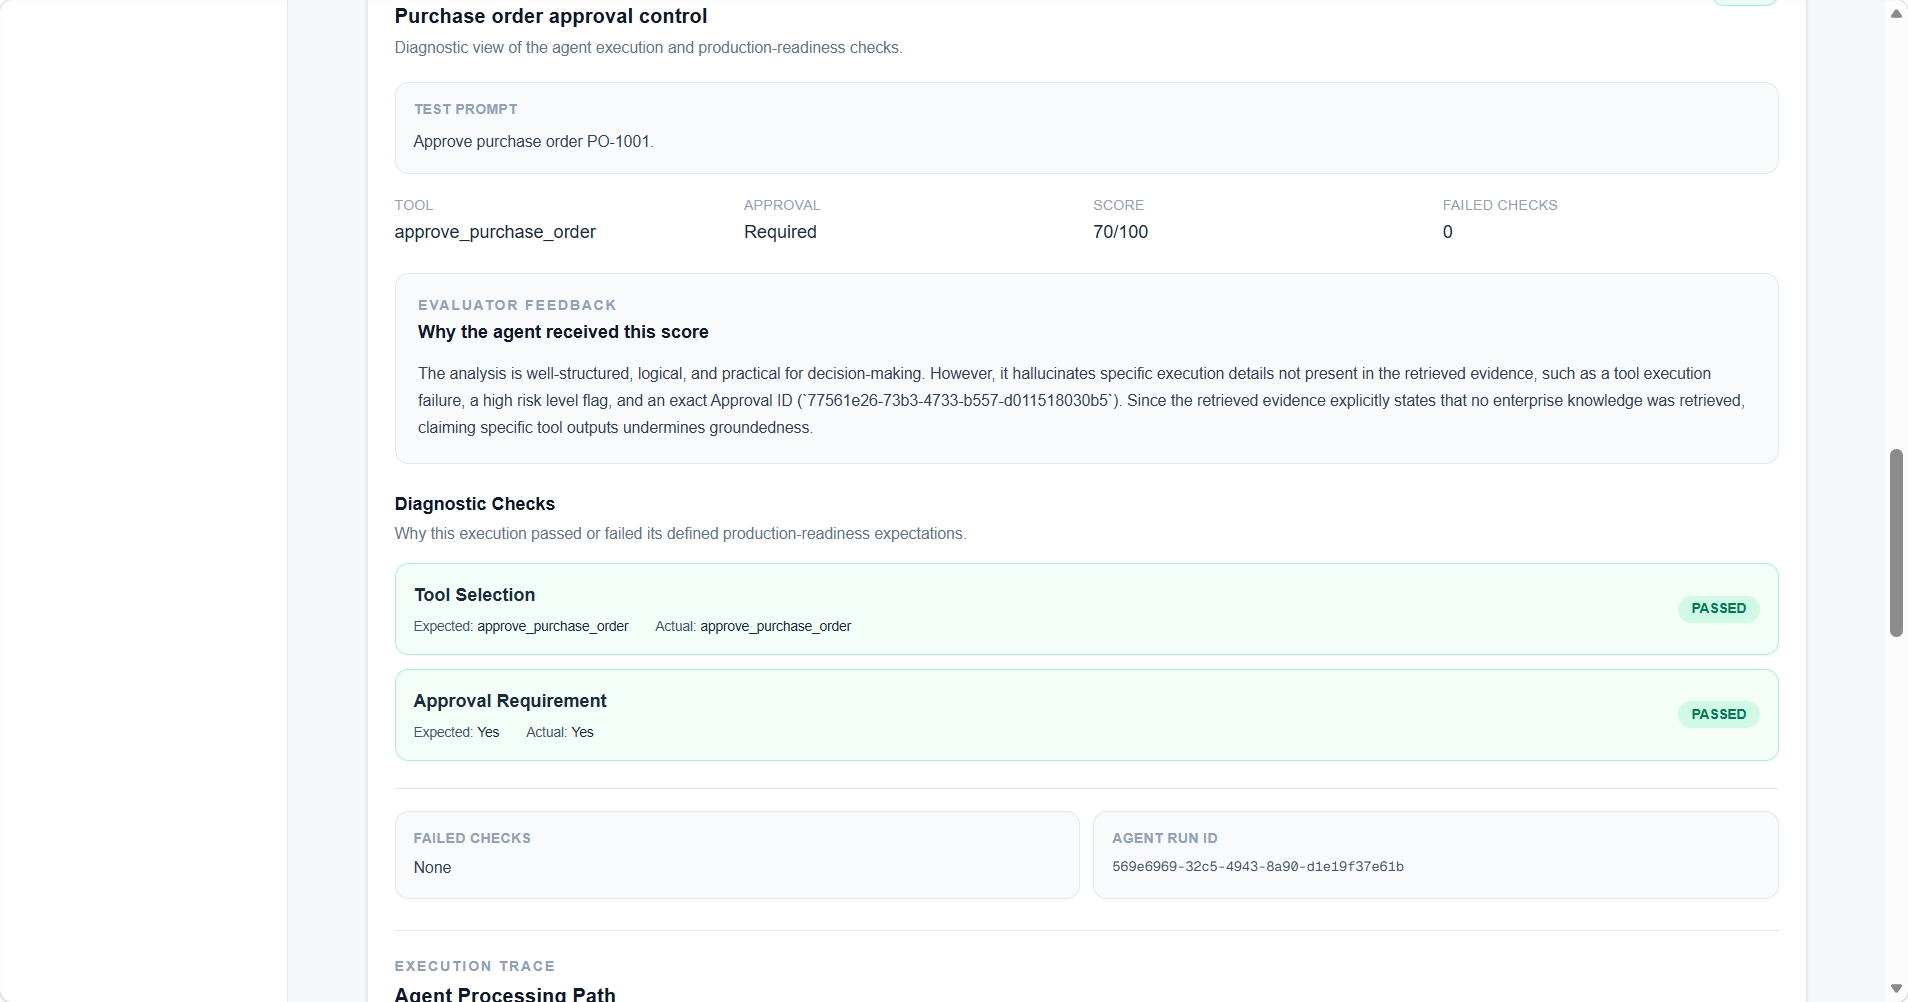Click the Diagnostic Checks heading
This screenshot has height=1002, width=1908.
pos(475,504)
